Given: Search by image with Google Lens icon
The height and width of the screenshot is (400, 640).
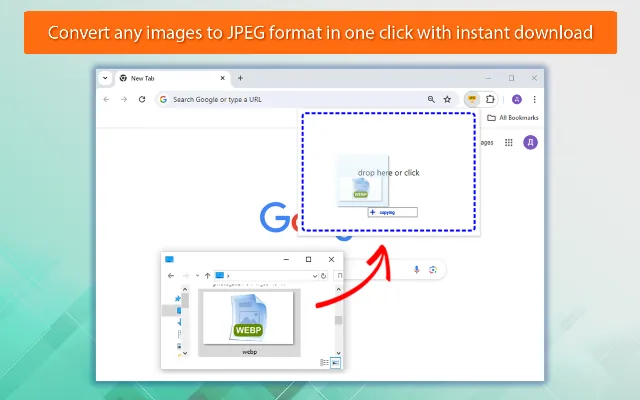Looking at the screenshot, I should 433,269.
